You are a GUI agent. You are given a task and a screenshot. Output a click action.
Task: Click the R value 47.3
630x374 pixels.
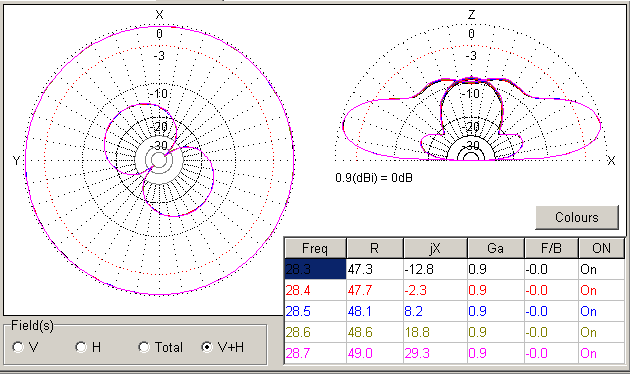(x=375, y=269)
